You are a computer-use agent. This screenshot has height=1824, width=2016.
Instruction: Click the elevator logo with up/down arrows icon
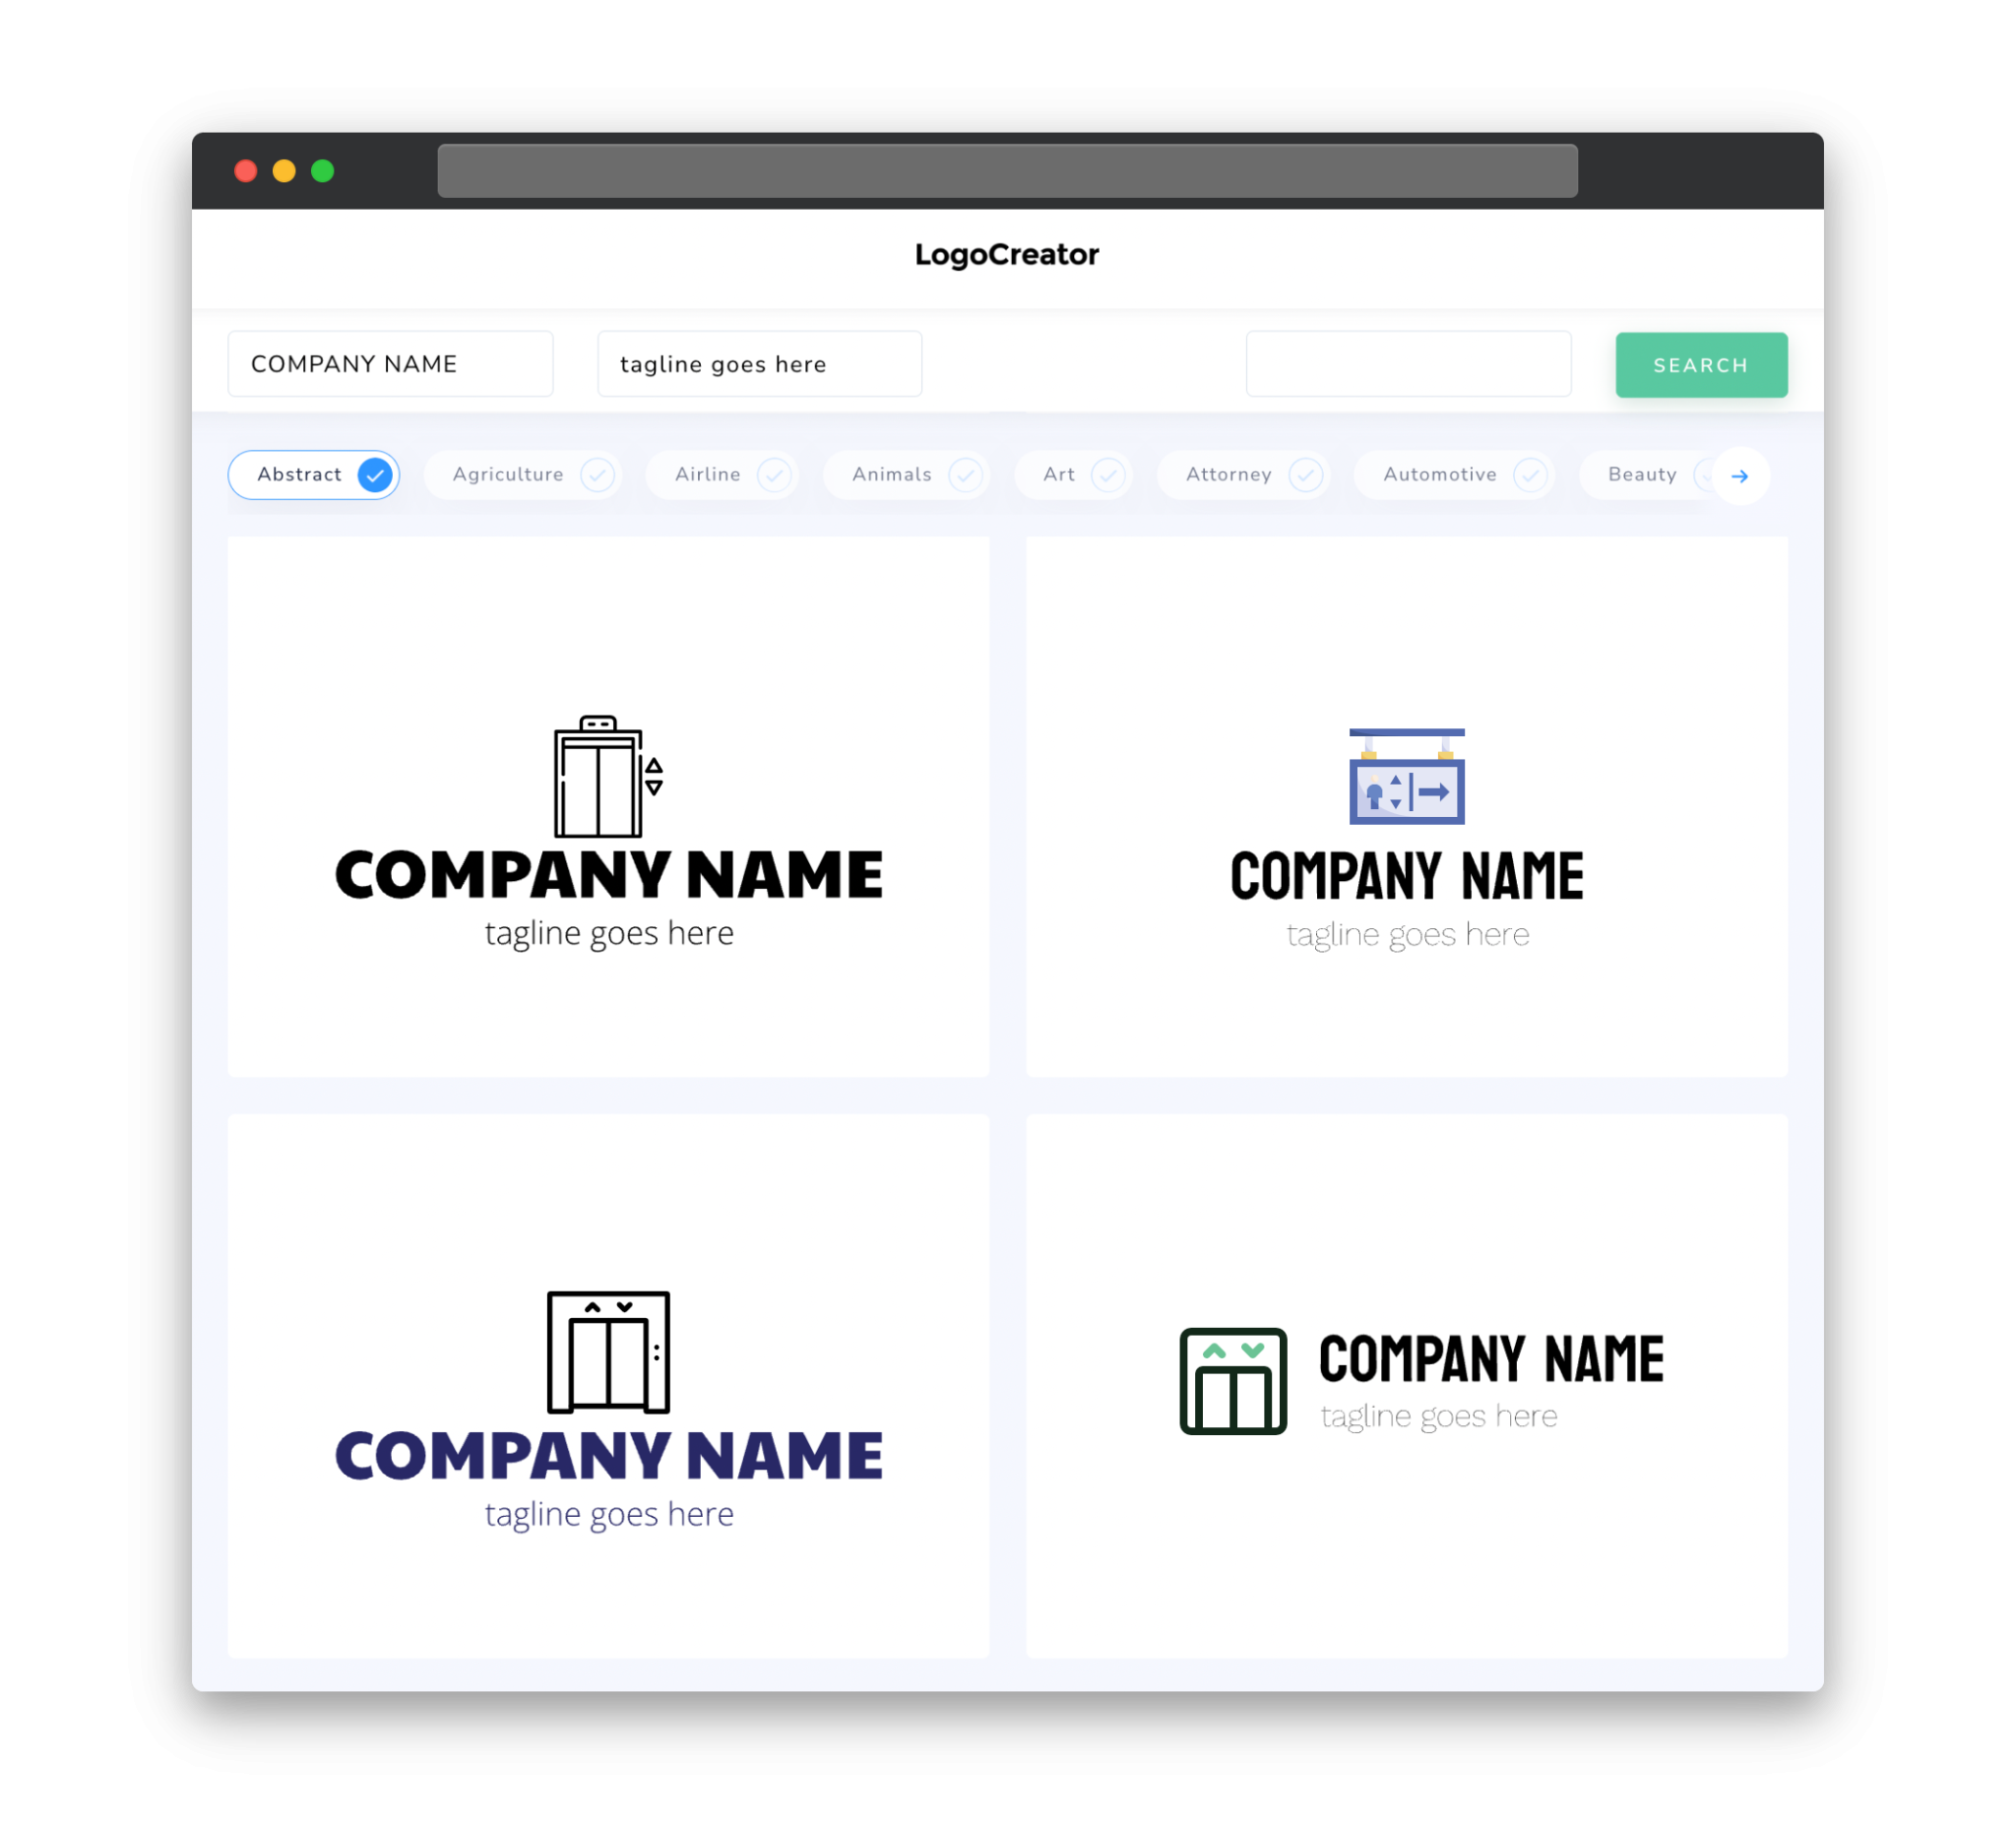pos(604,774)
